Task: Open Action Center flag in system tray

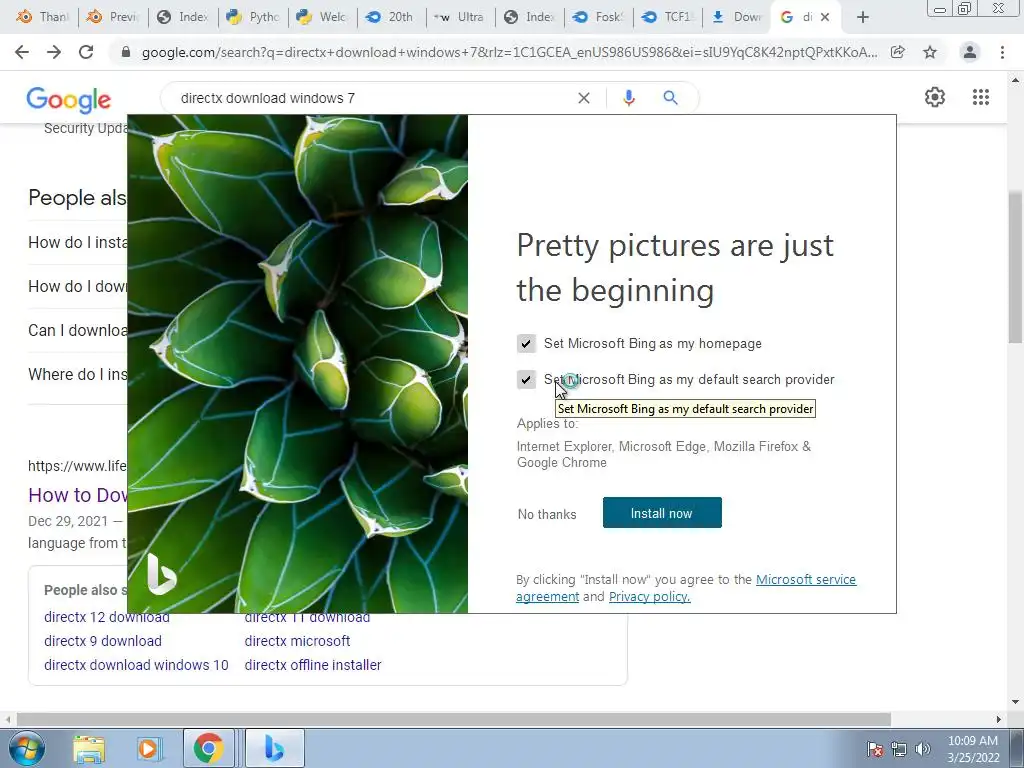Action: coord(874,749)
